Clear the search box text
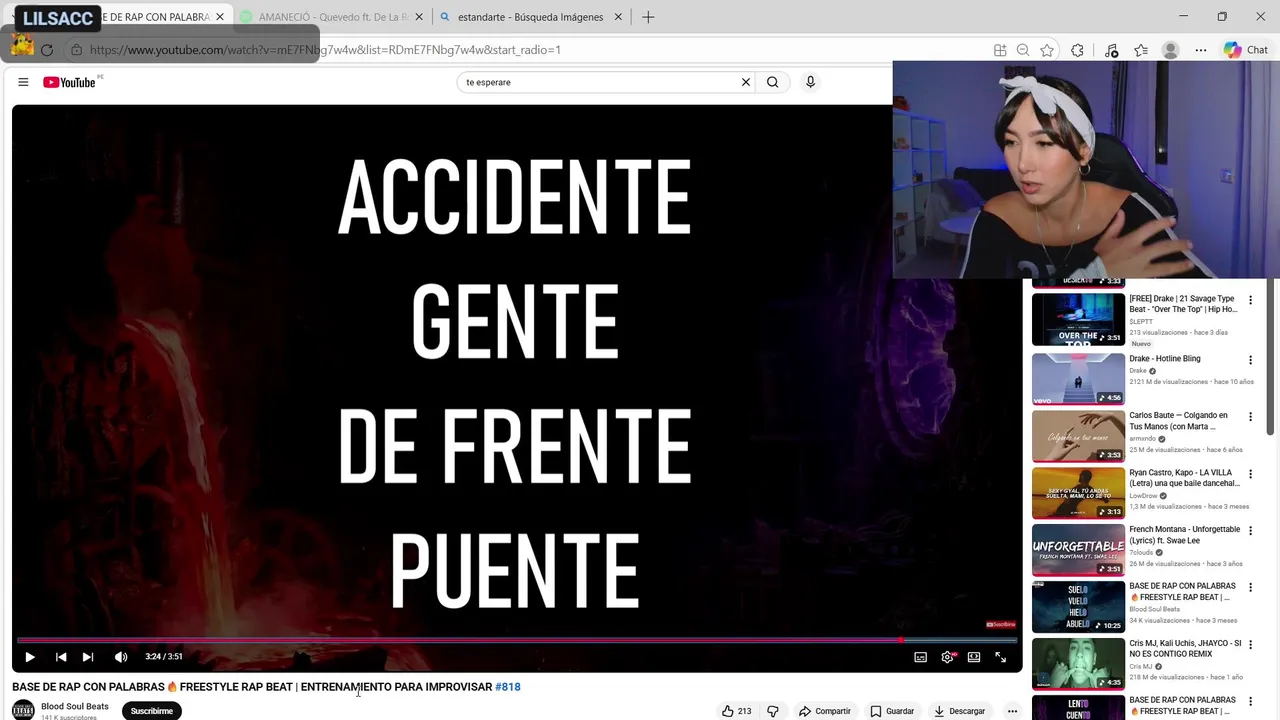This screenshot has width=1280, height=720. click(x=745, y=82)
